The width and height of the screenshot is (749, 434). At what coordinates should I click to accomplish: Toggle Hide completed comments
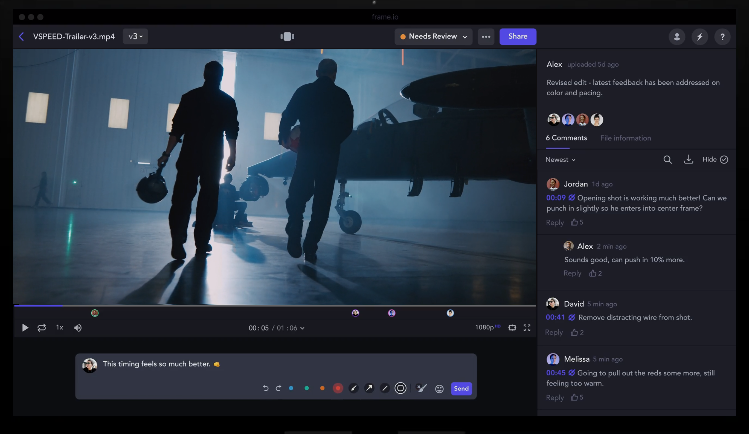click(715, 159)
